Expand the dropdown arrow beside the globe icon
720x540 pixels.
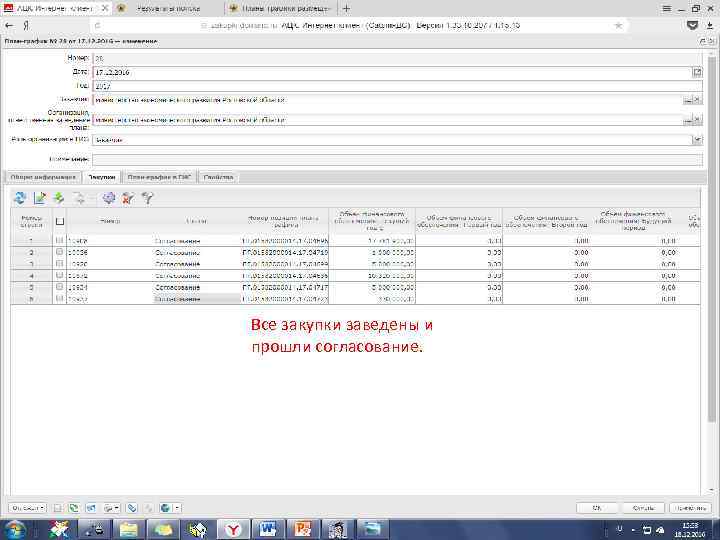tap(177, 508)
